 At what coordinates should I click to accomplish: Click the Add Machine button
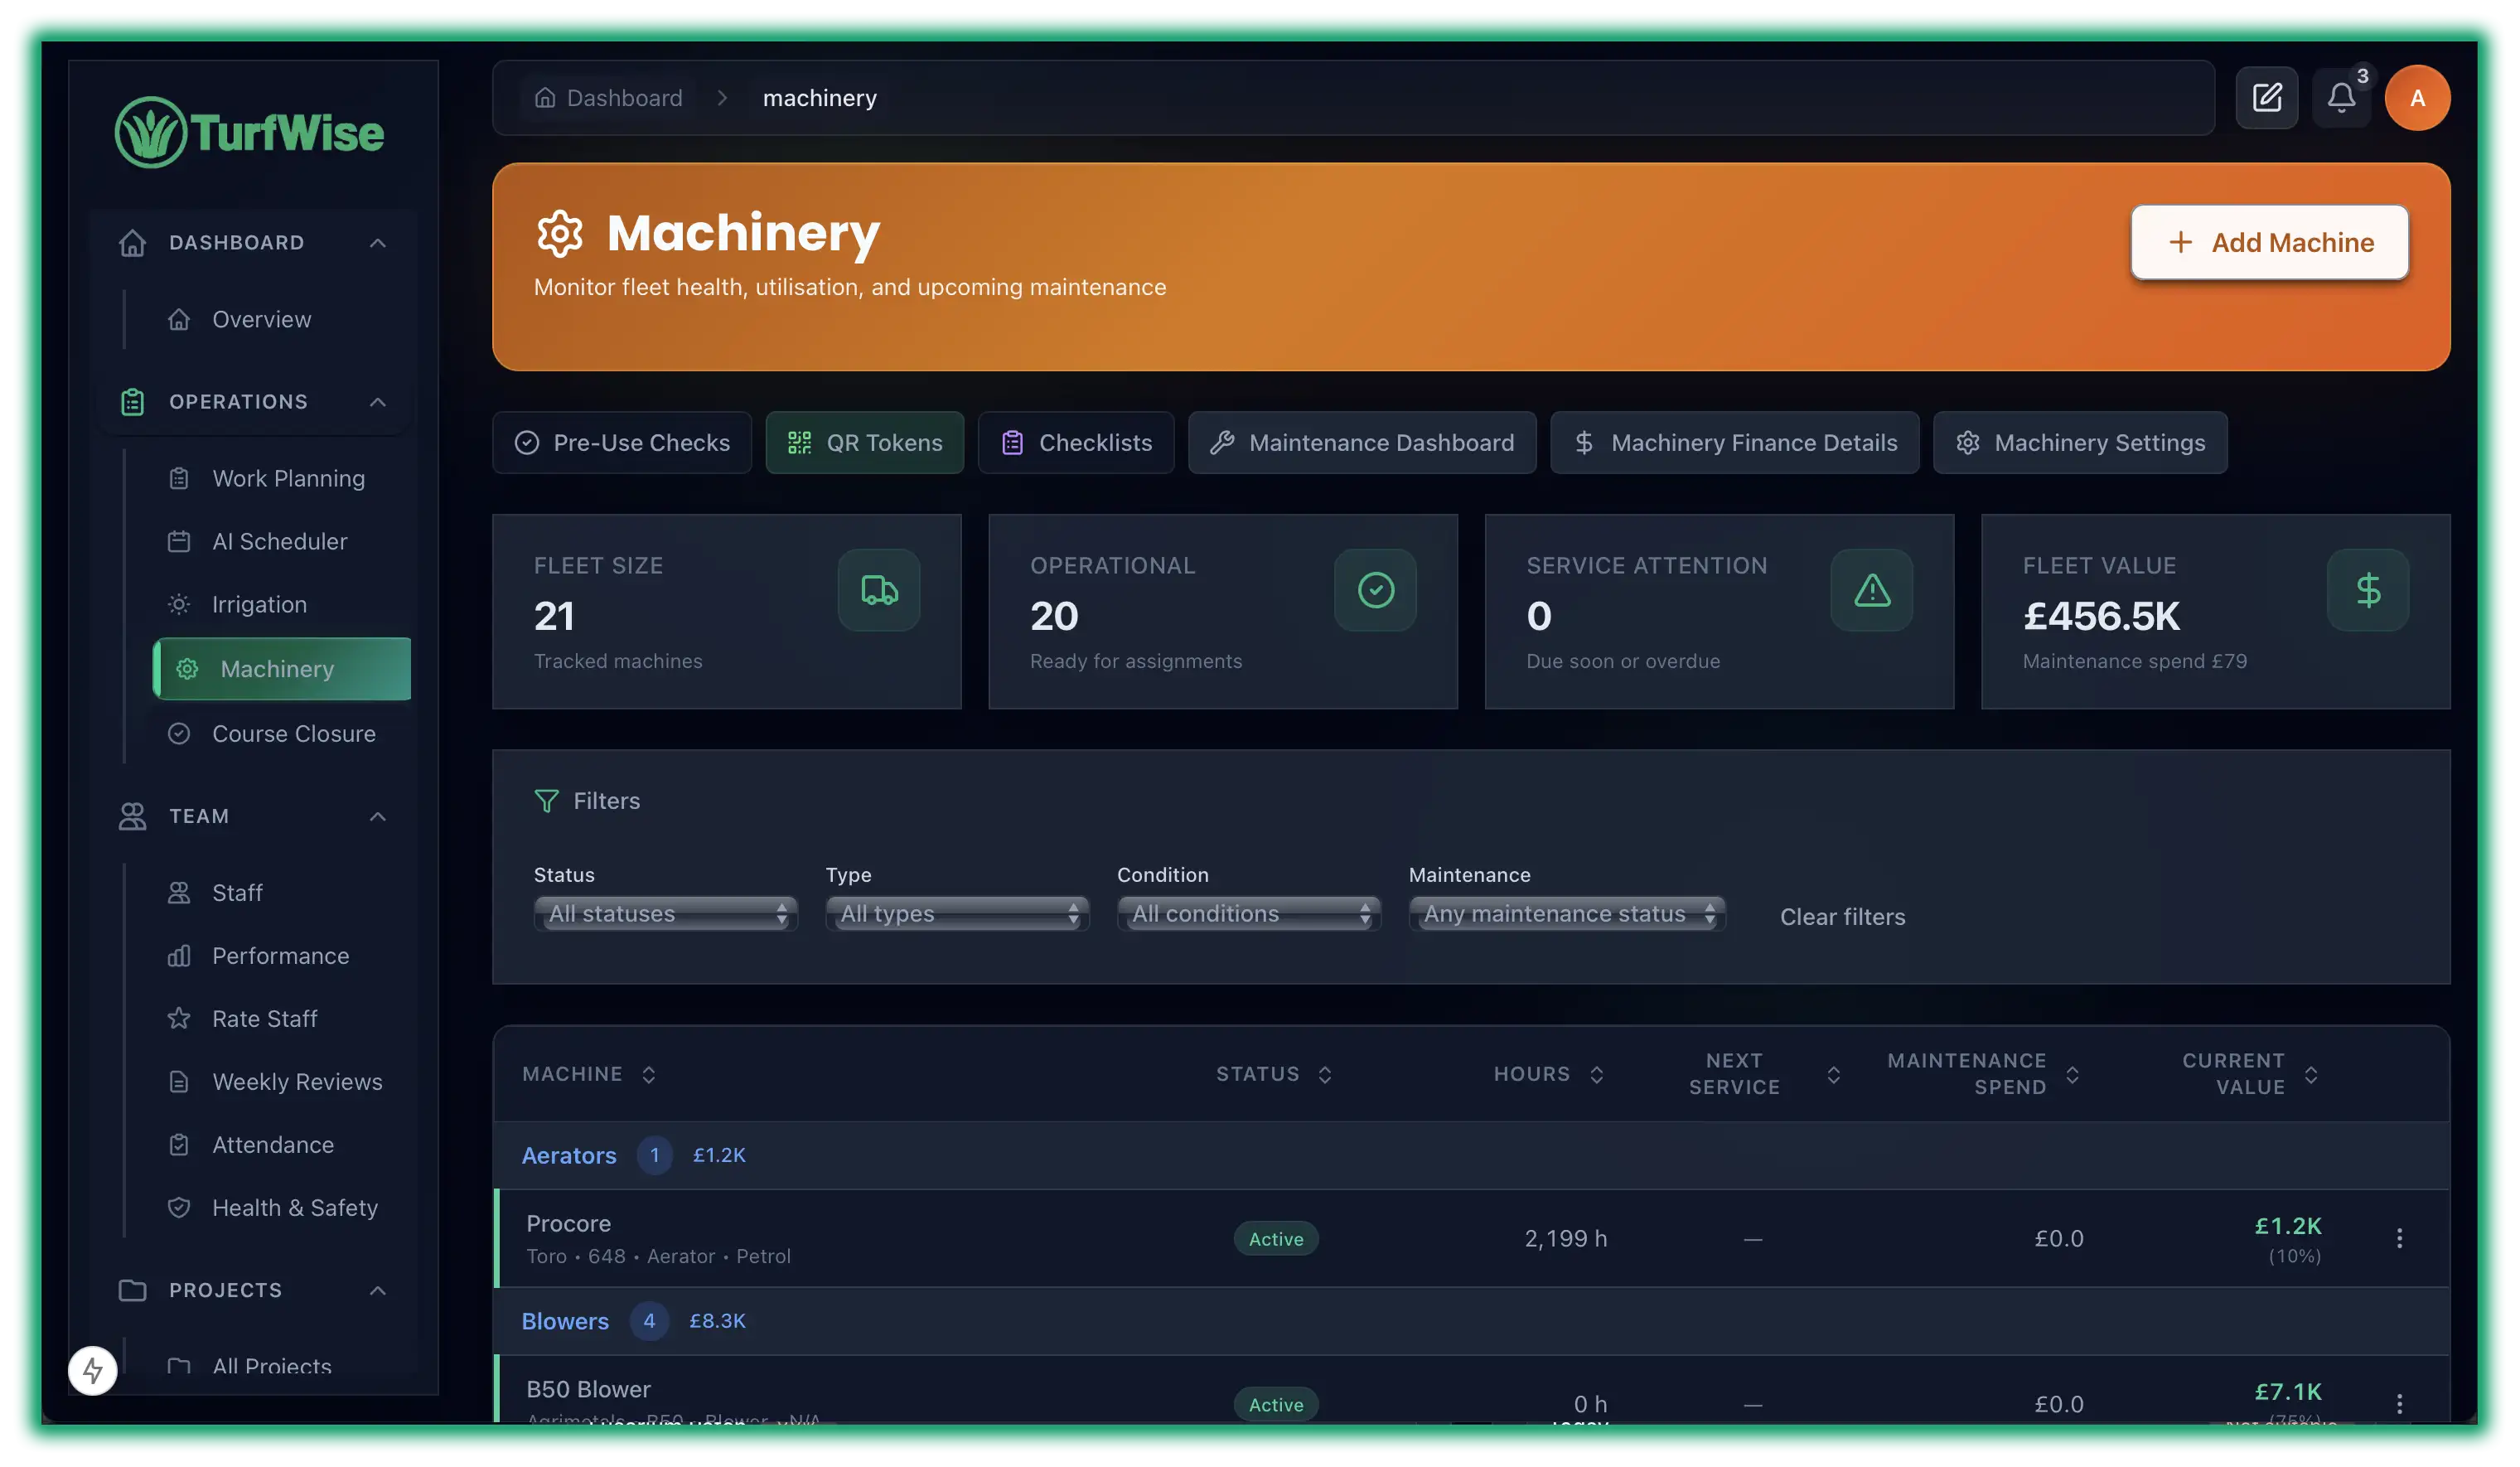click(x=2268, y=242)
